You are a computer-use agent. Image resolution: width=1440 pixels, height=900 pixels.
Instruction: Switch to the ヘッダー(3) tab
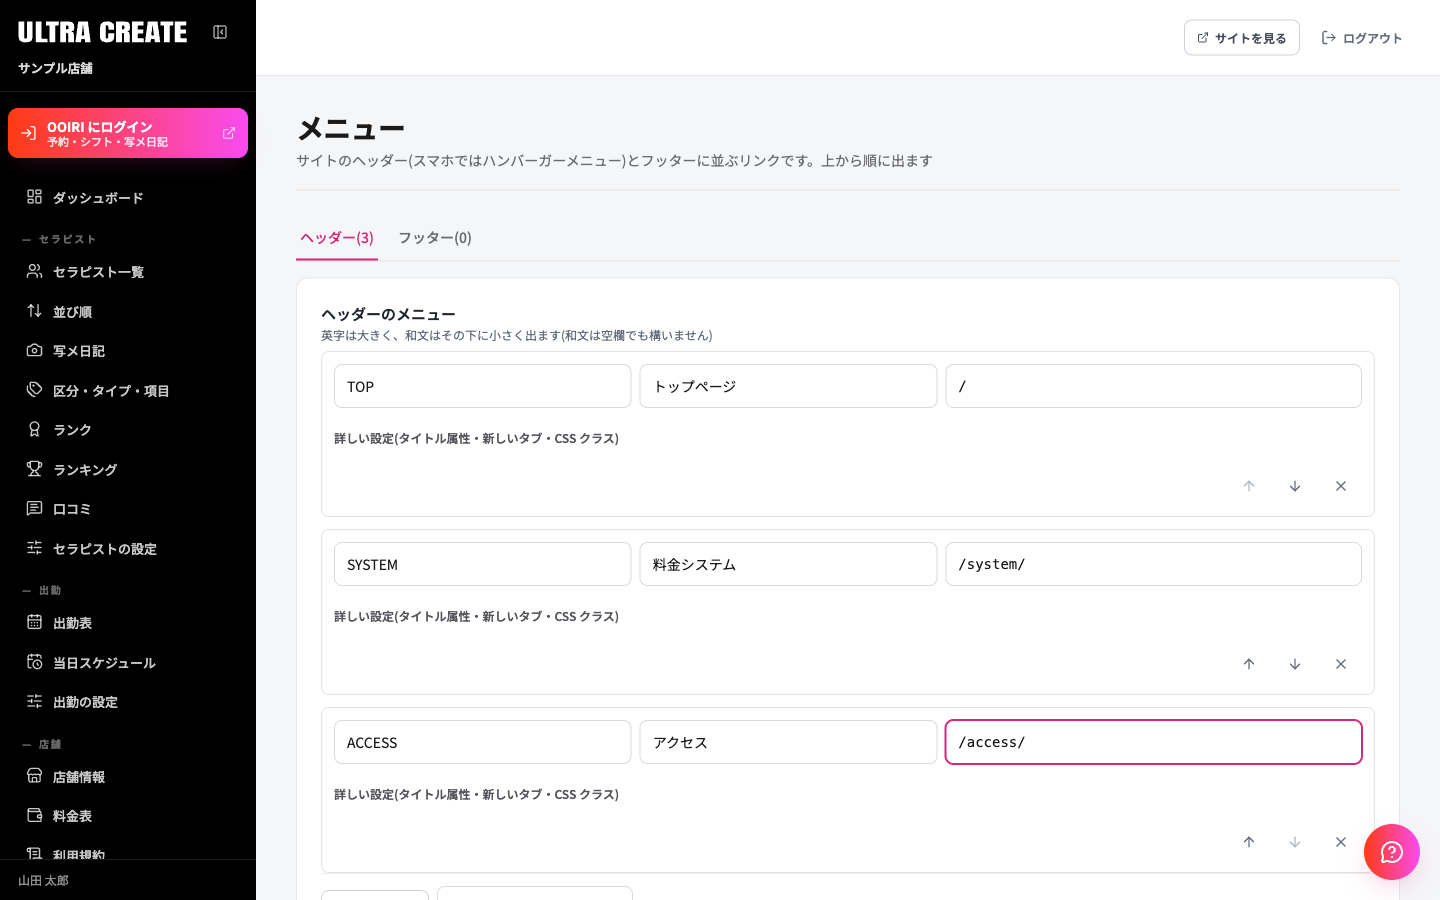pyautogui.click(x=337, y=238)
